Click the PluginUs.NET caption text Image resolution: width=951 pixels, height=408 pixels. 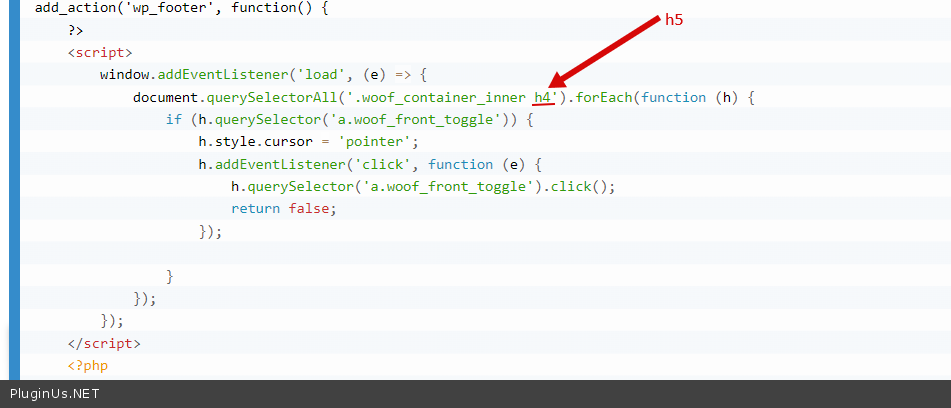coord(55,394)
